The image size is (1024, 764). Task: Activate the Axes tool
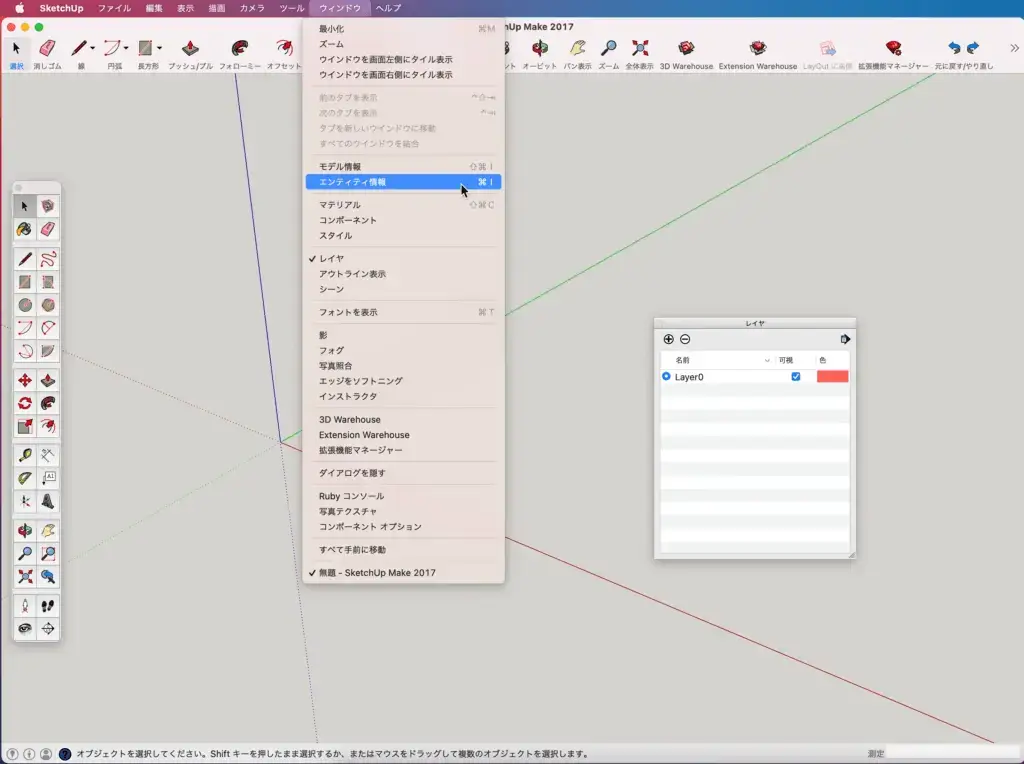pyautogui.click(x=25, y=501)
